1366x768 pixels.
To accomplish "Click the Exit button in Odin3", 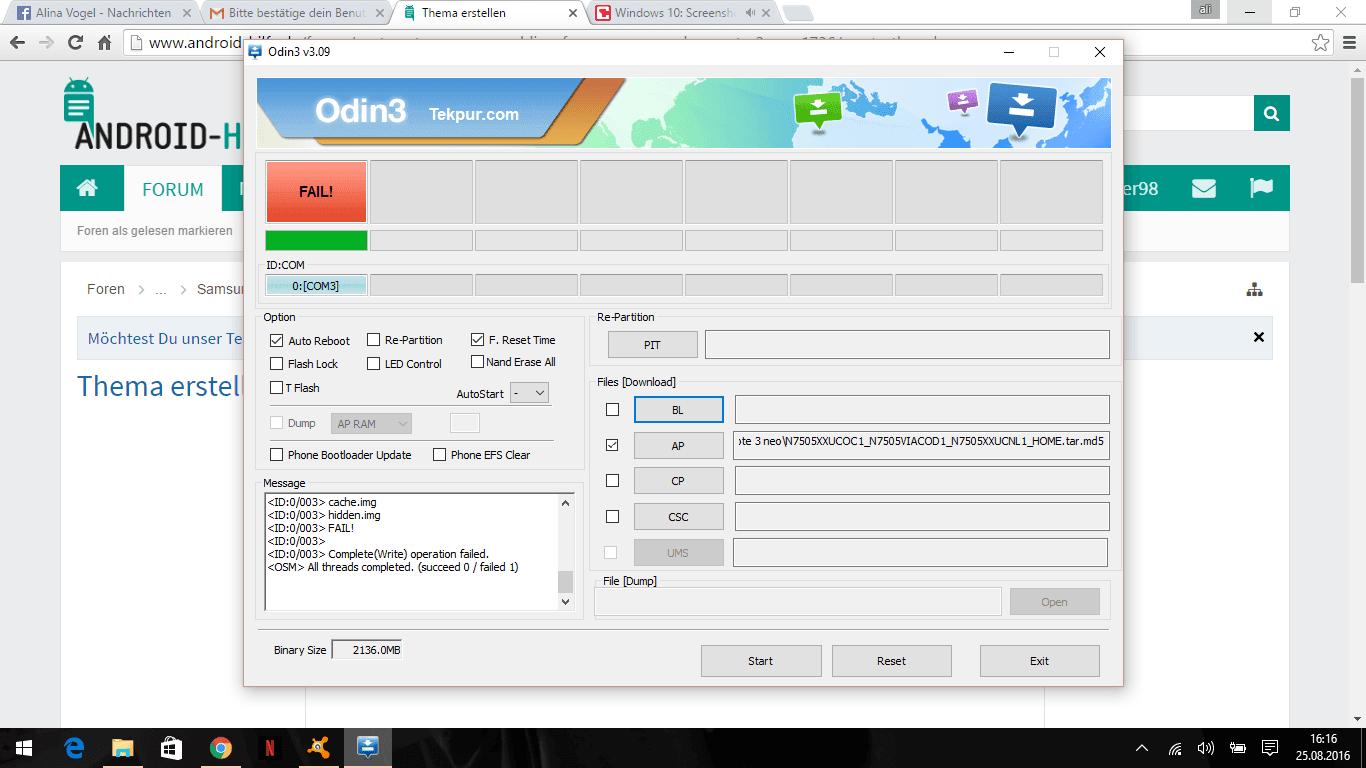I will pyautogui.click(x=1039, y=661).
